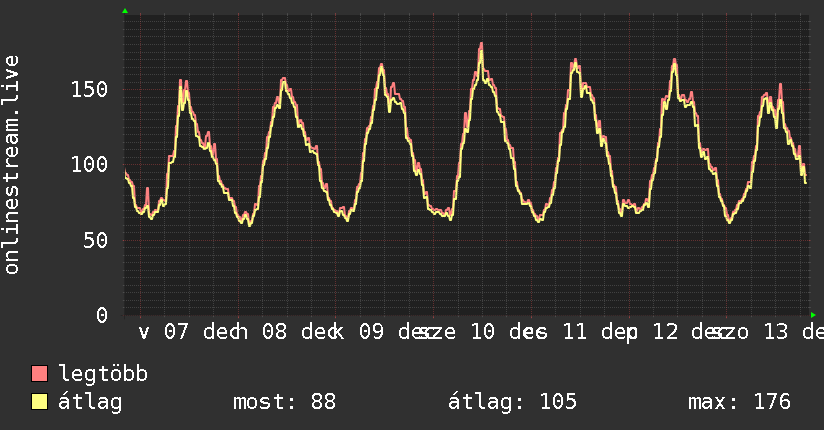Select the "13" date label on the x-axis
This screenshot has height=430, width=824.
776,331
